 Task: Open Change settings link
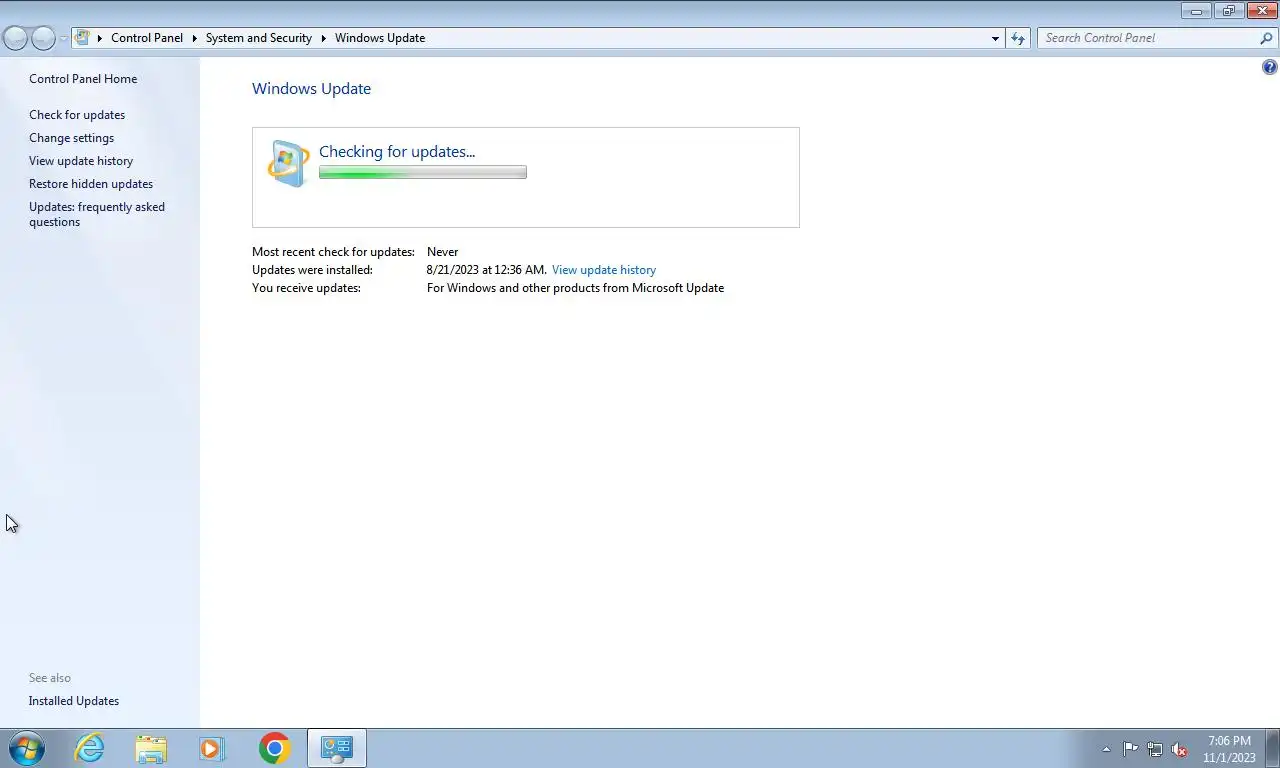point(71,138)
